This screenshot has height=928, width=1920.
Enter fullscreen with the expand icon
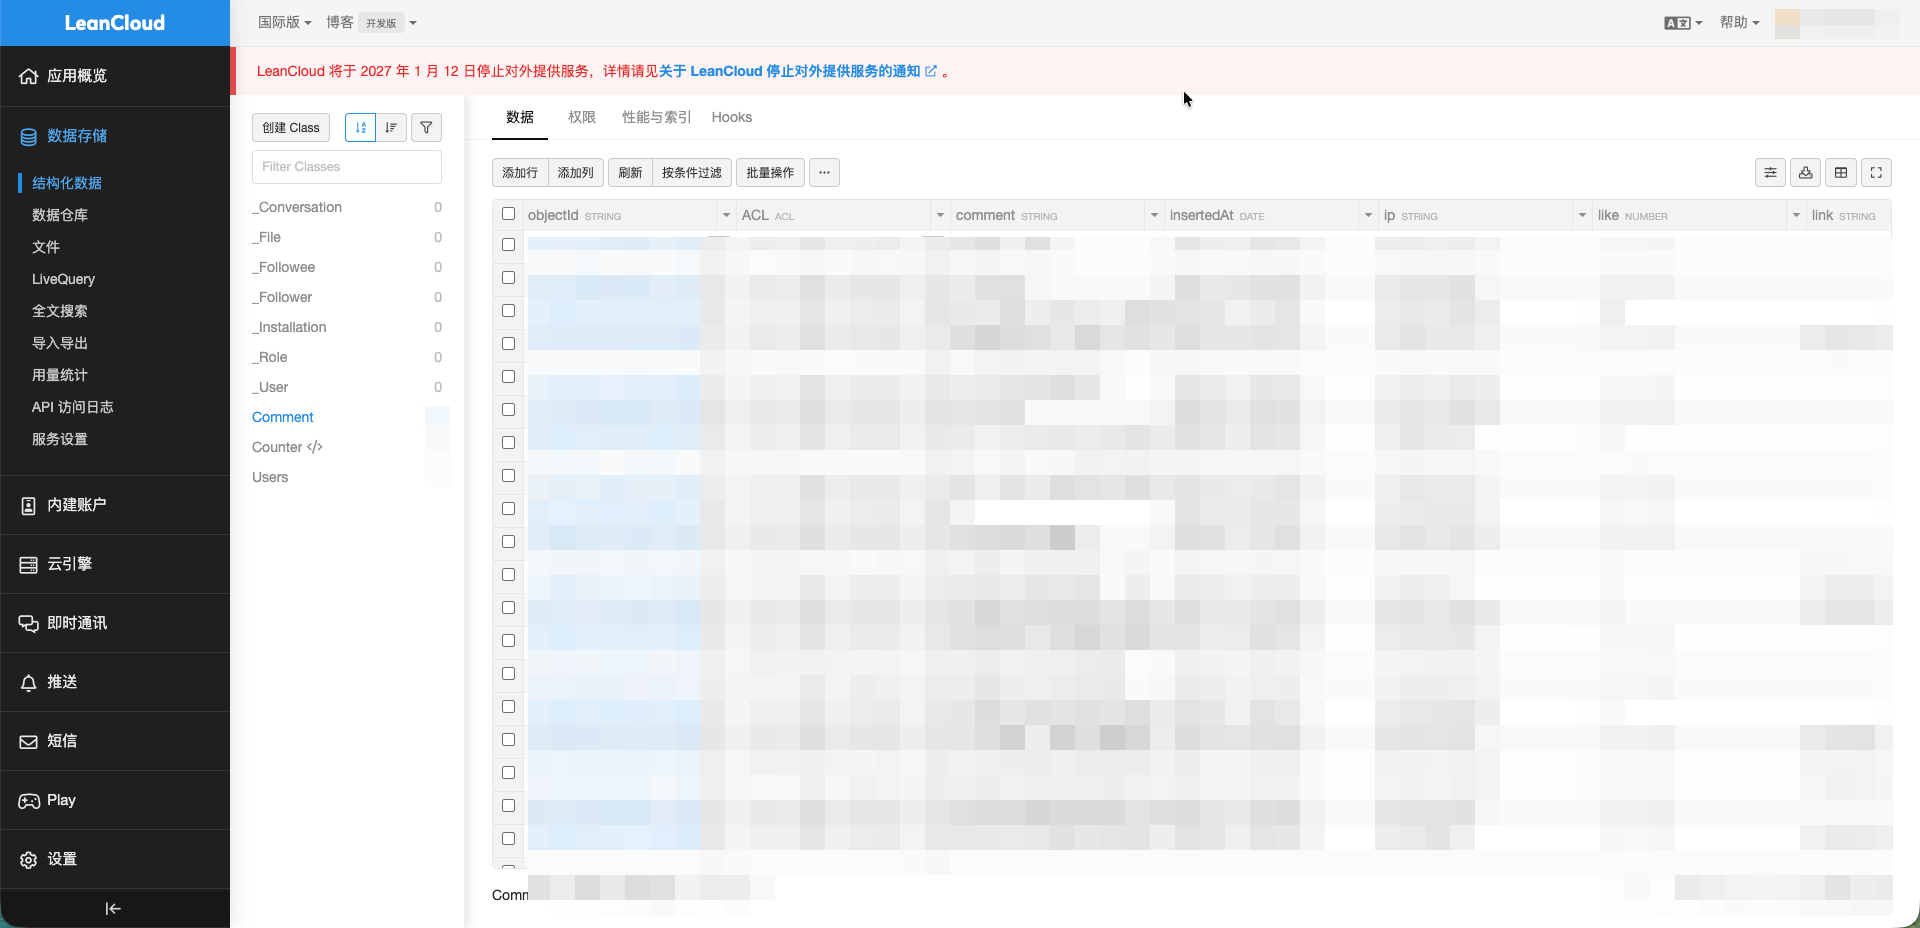coord(1876,173)
